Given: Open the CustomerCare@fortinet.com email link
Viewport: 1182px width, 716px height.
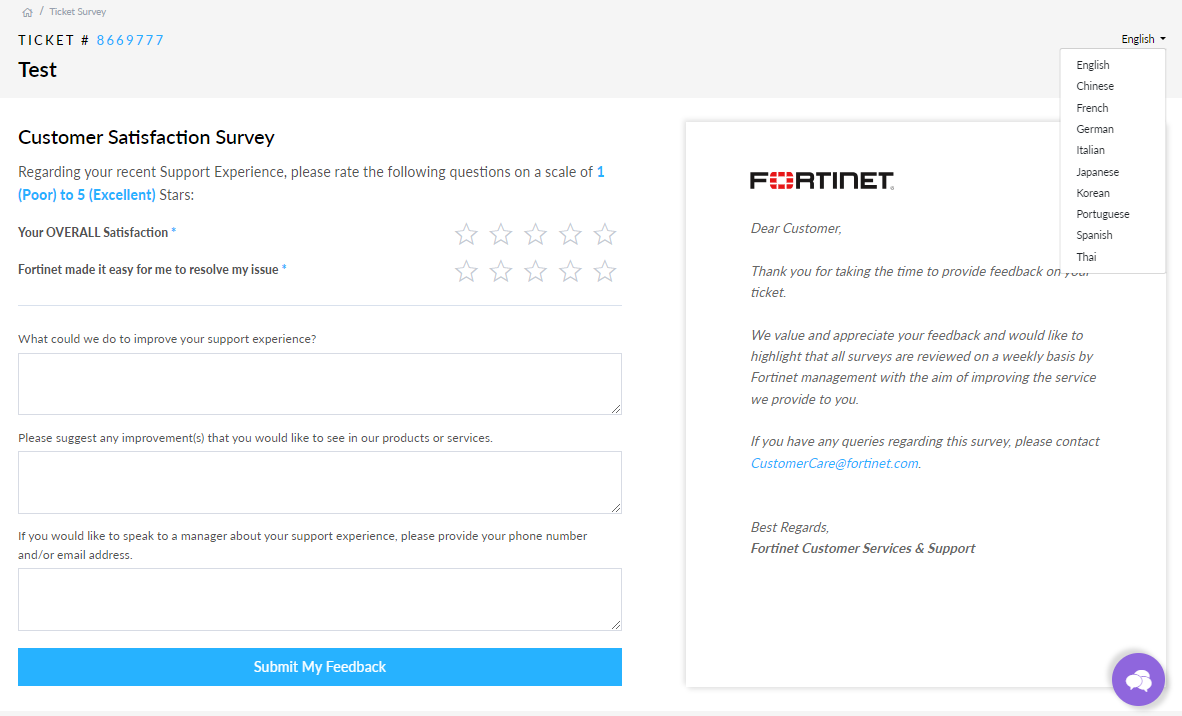Looking at the screenshot, I should coord(834,463).
